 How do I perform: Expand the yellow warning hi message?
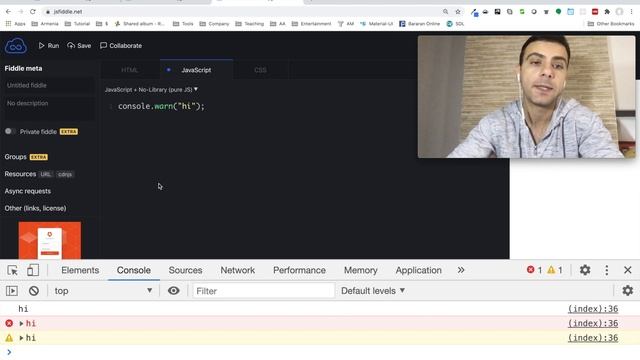click(x=21, y=338)
